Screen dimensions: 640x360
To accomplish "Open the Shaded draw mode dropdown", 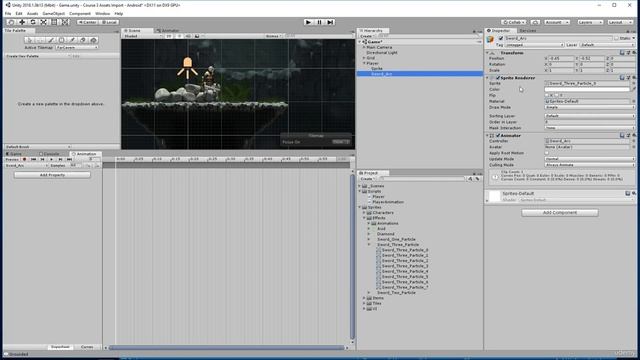I will coord(142,36).
